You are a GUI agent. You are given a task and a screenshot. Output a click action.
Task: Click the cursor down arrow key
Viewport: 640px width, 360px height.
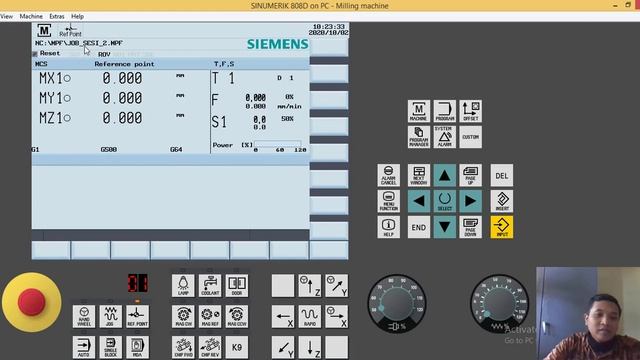[444, 227]
